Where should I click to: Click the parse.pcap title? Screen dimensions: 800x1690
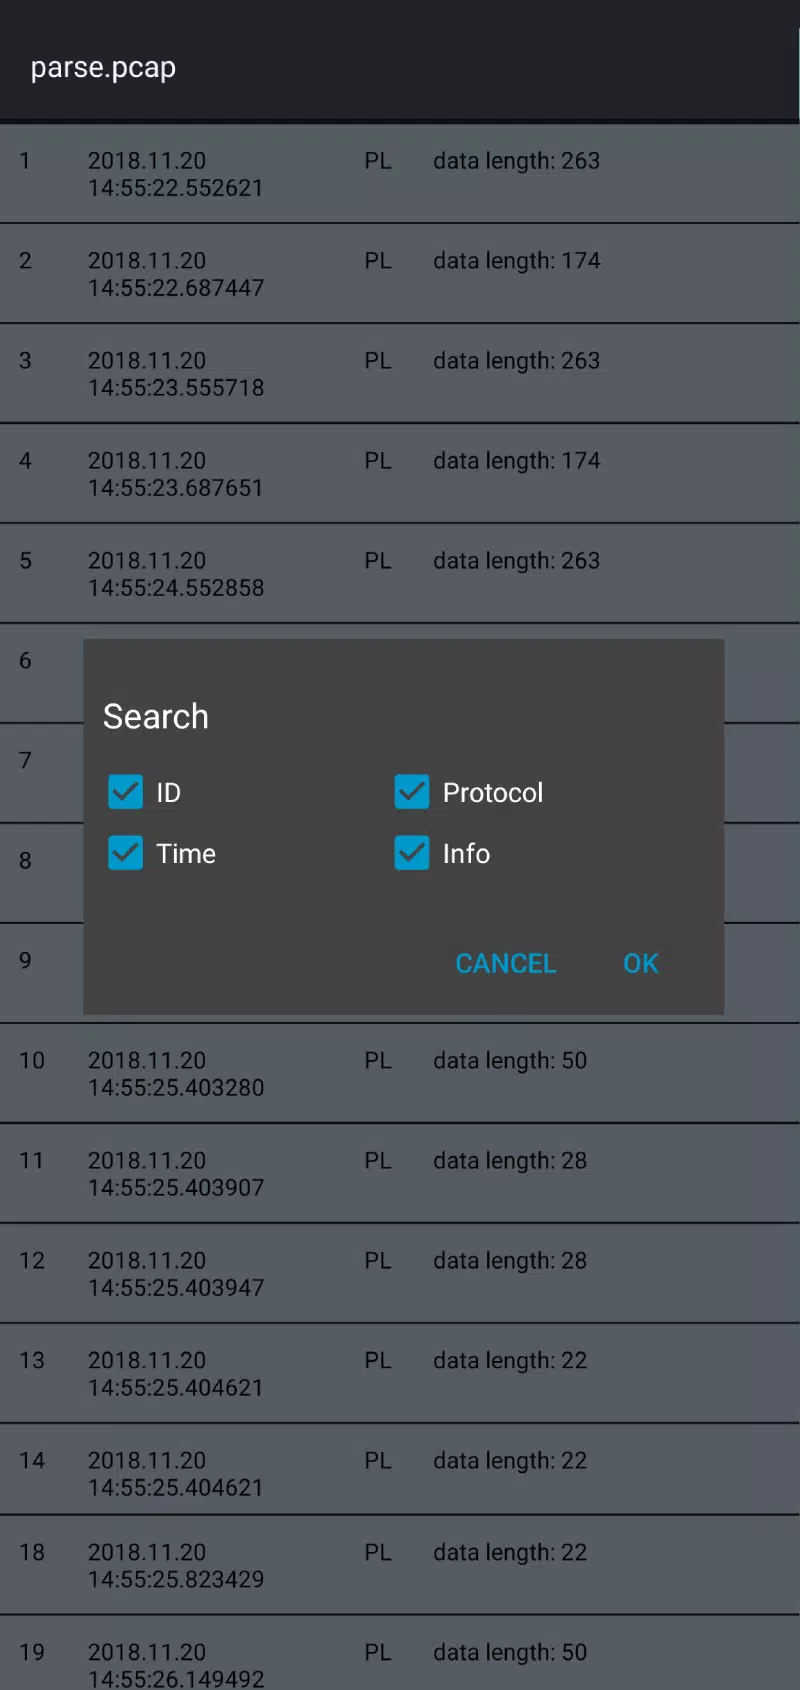click(x=103, y=68)
